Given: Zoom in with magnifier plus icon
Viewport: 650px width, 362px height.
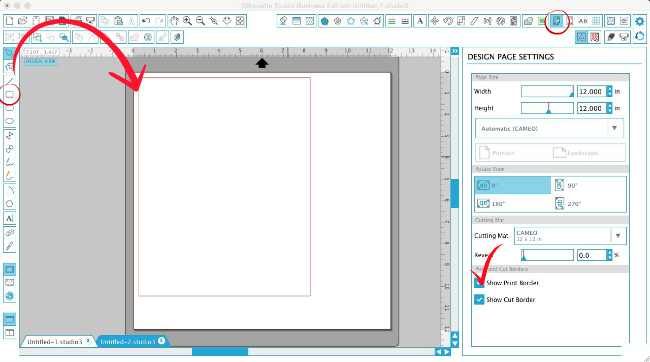Looking at the screenshot, I should [187, 21].
